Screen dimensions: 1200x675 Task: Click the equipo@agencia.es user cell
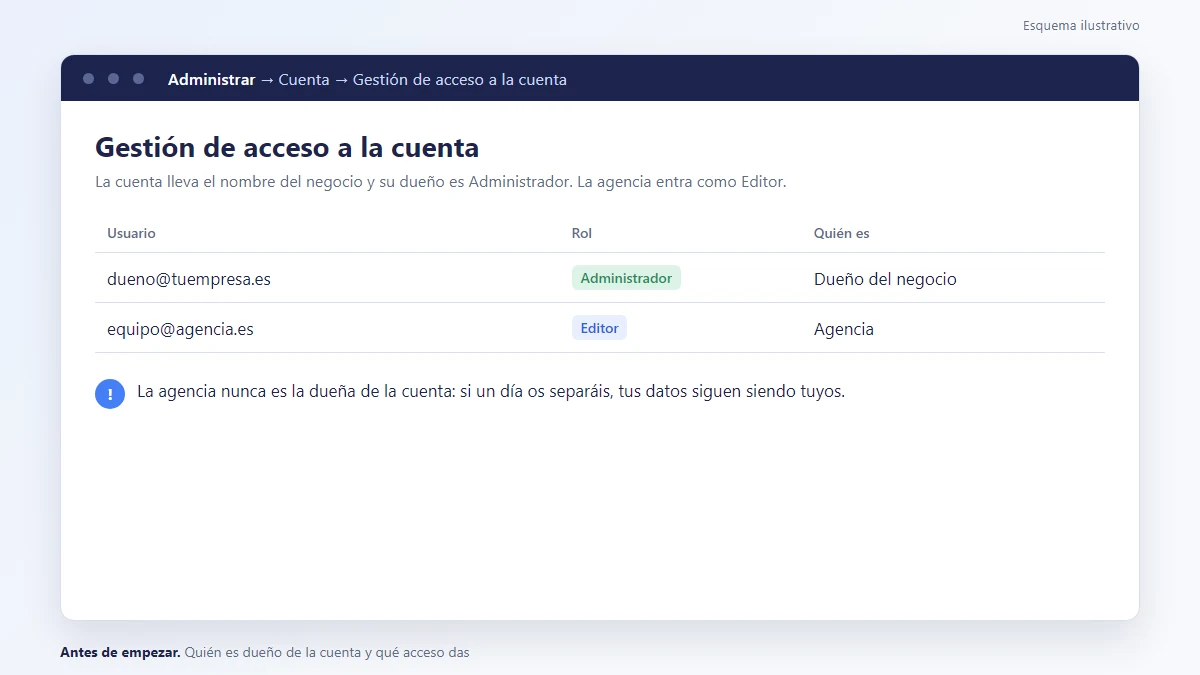click(x=180, y=329)
